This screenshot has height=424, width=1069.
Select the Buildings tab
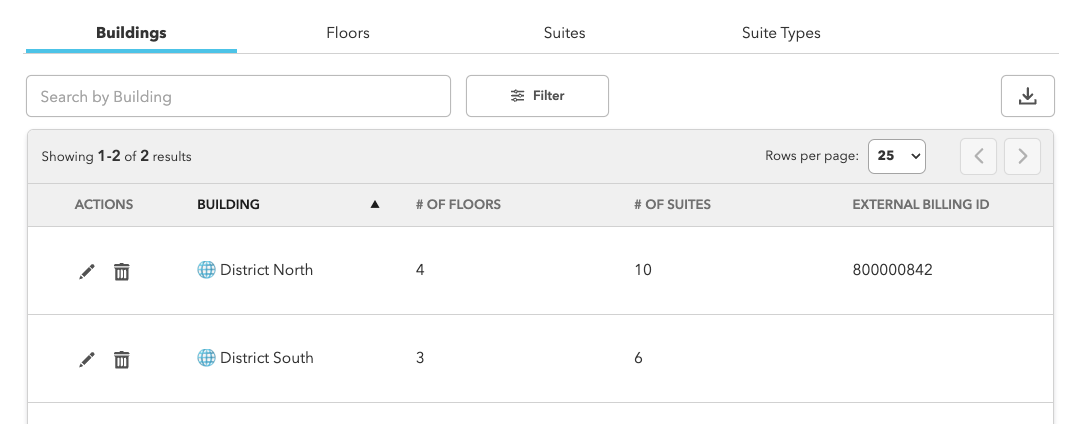pos(131,33)
